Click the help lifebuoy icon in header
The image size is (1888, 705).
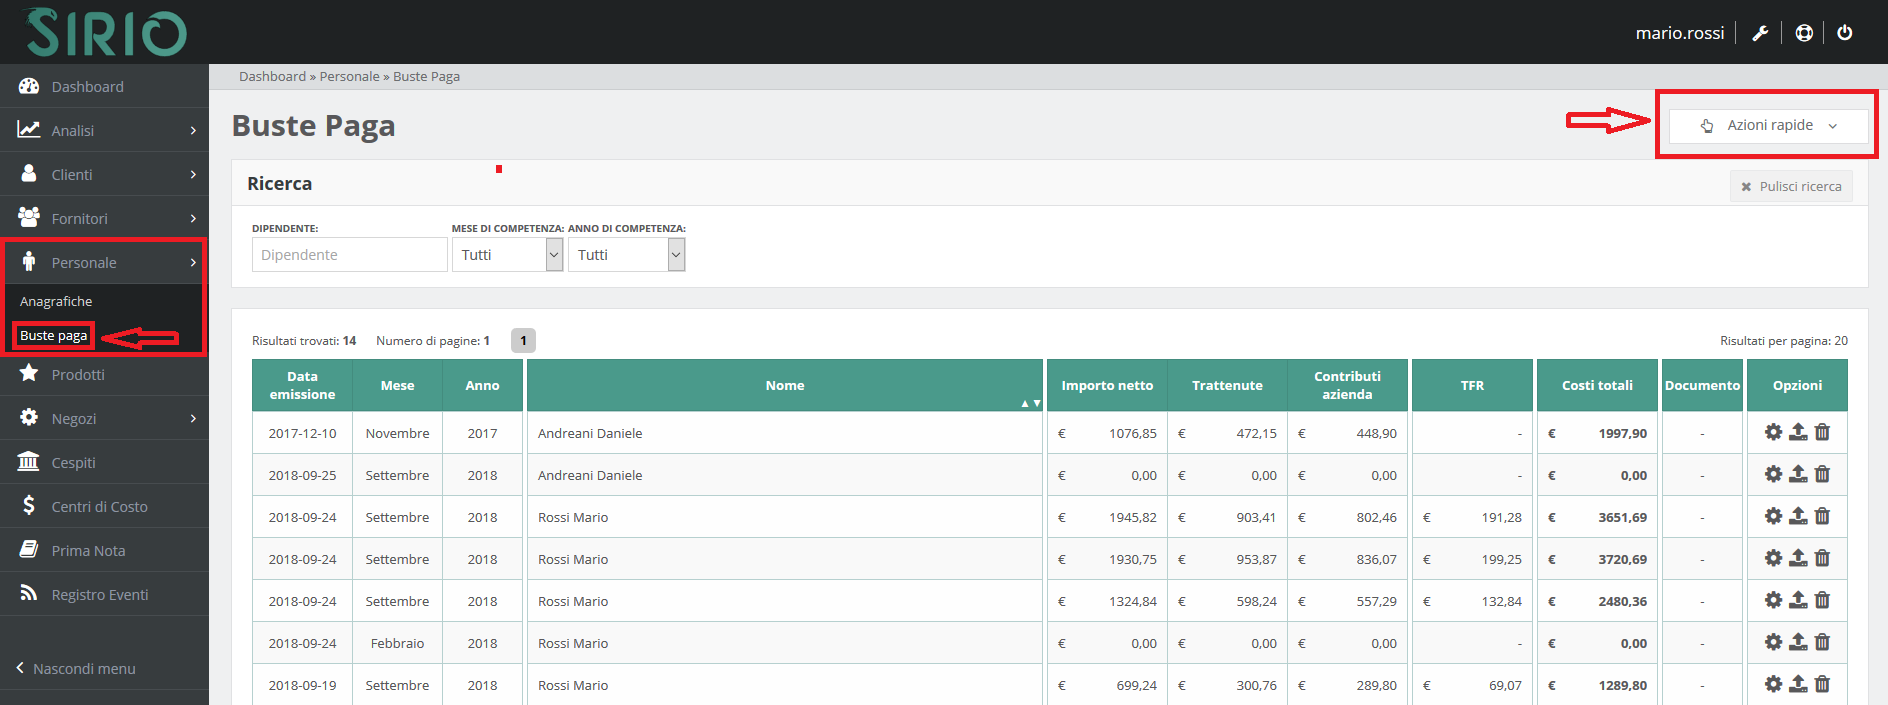[x=1804, y=33]
